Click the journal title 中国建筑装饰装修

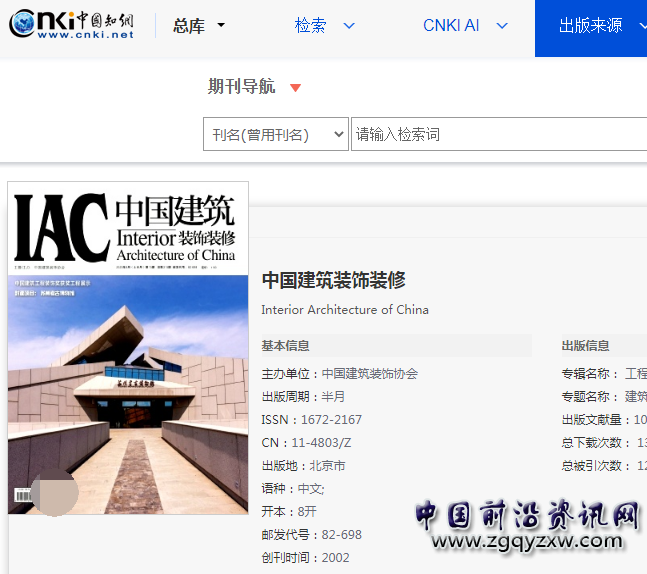point(333,280)
